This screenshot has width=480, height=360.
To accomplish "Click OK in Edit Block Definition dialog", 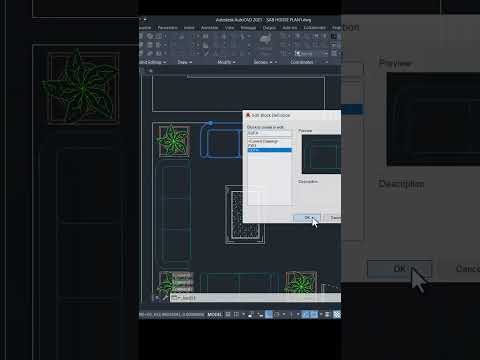I will tap(307, 218).
